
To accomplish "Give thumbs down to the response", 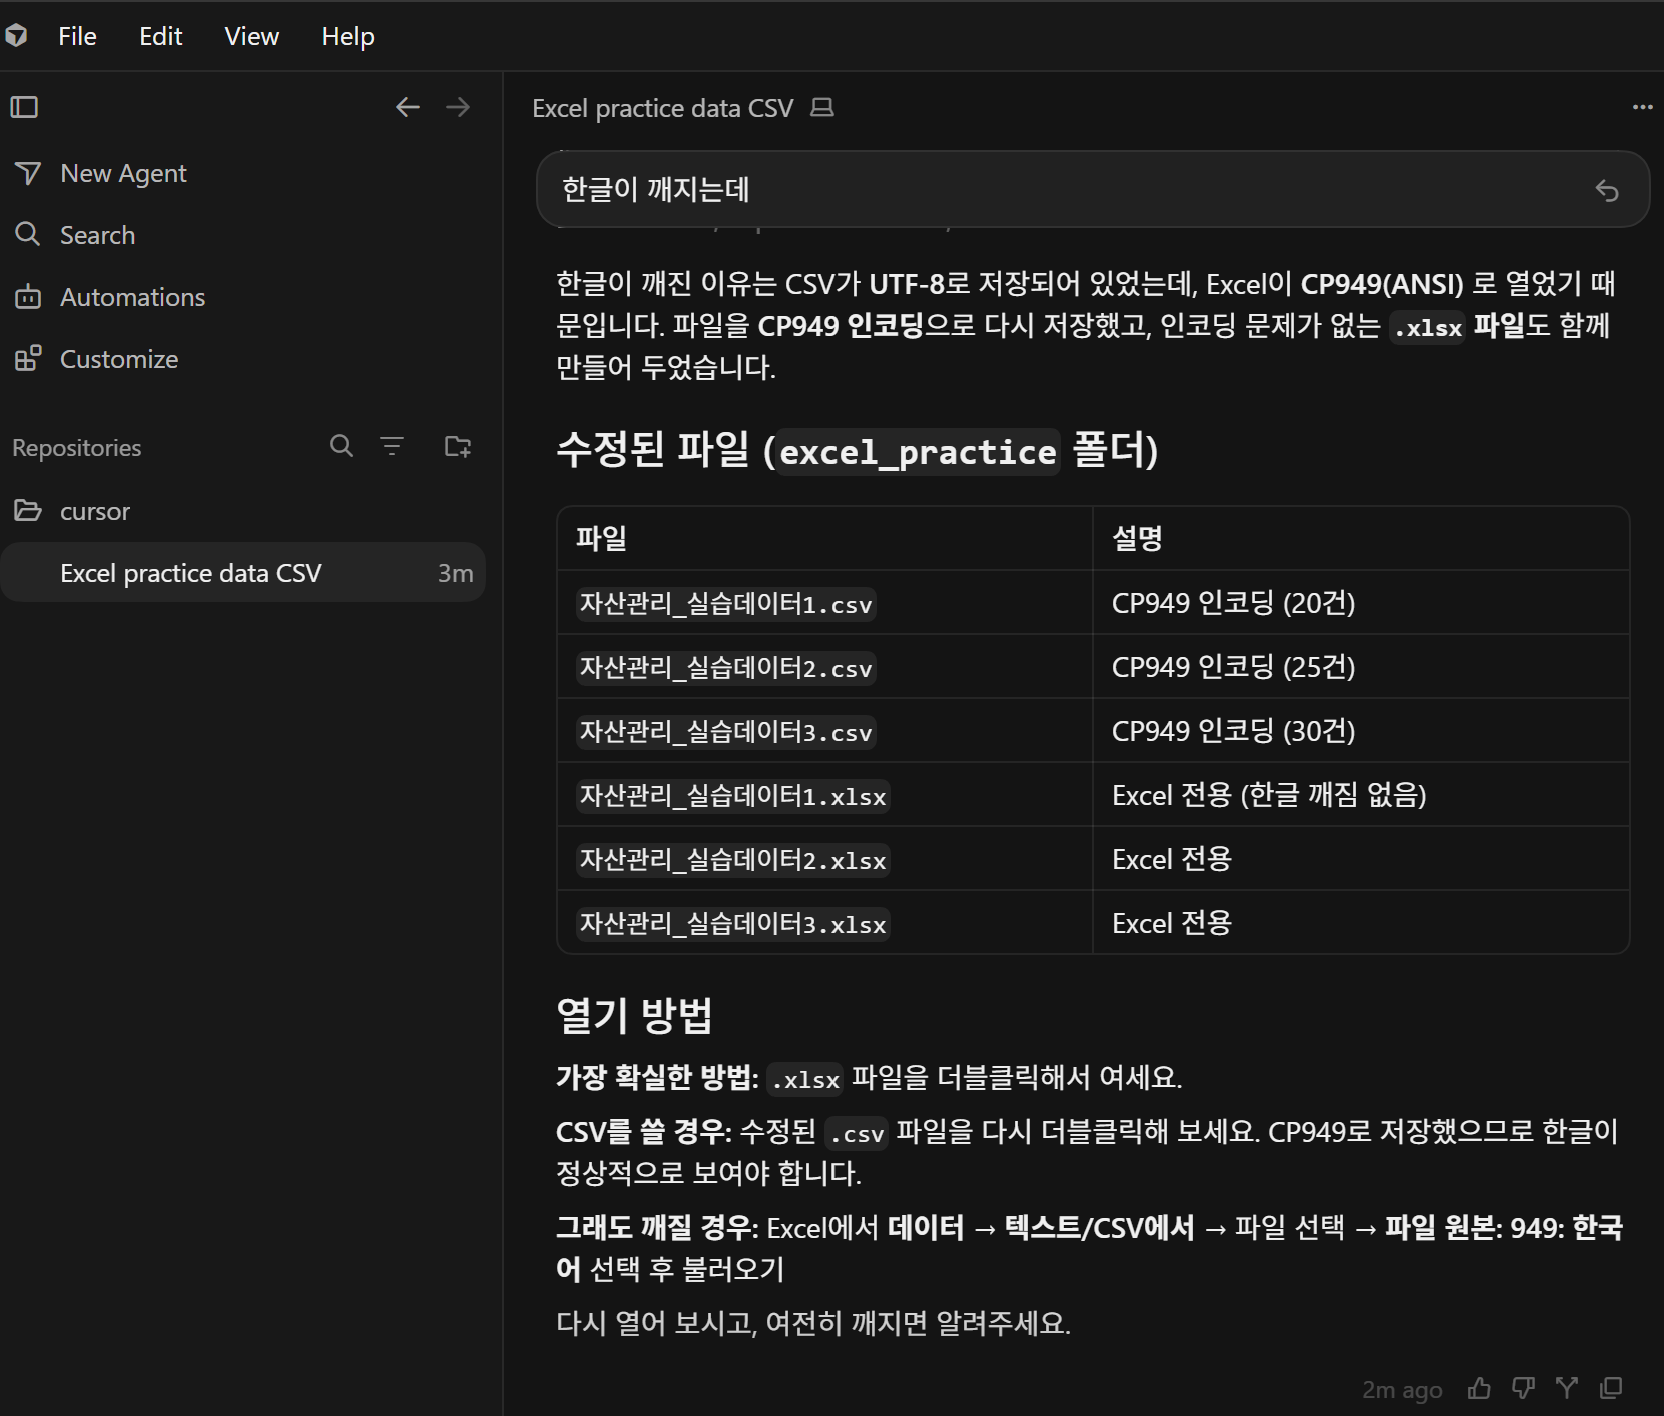I will click(1523, 1388).
